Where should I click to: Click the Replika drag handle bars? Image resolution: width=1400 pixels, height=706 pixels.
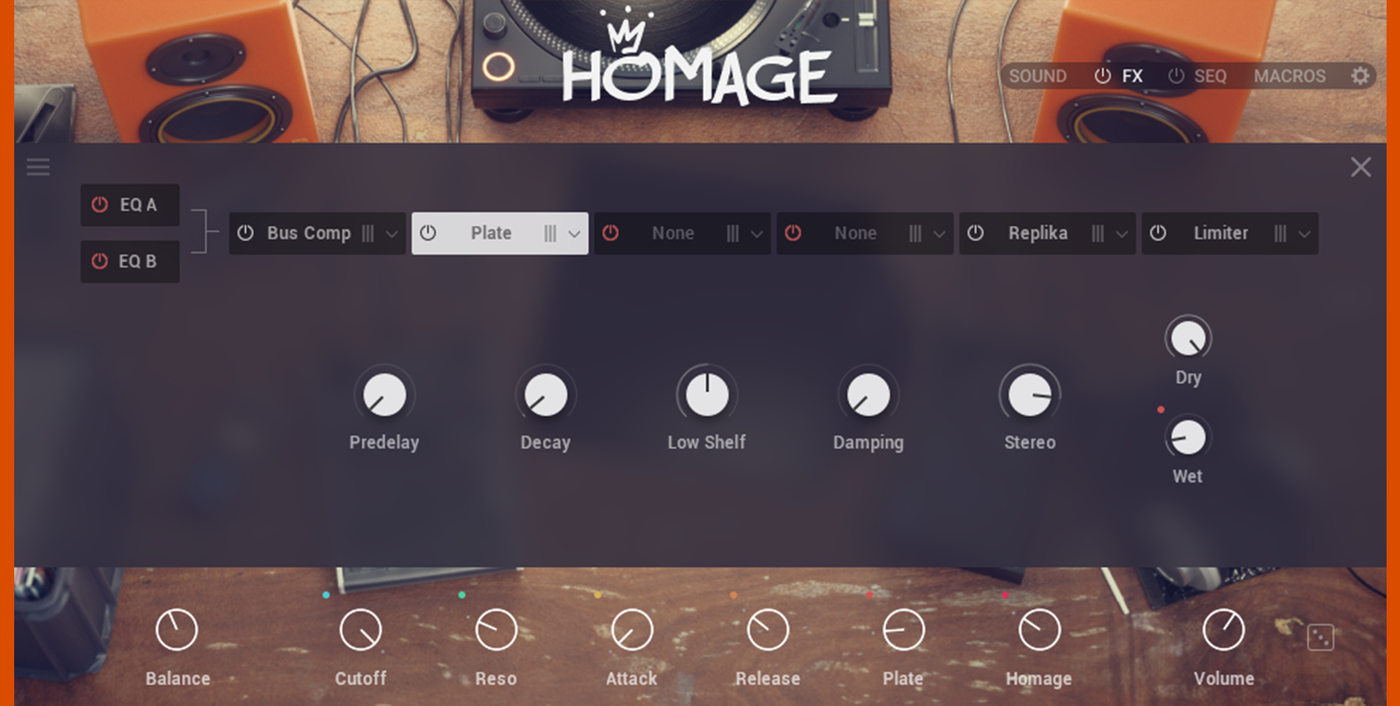point(1098,233)
